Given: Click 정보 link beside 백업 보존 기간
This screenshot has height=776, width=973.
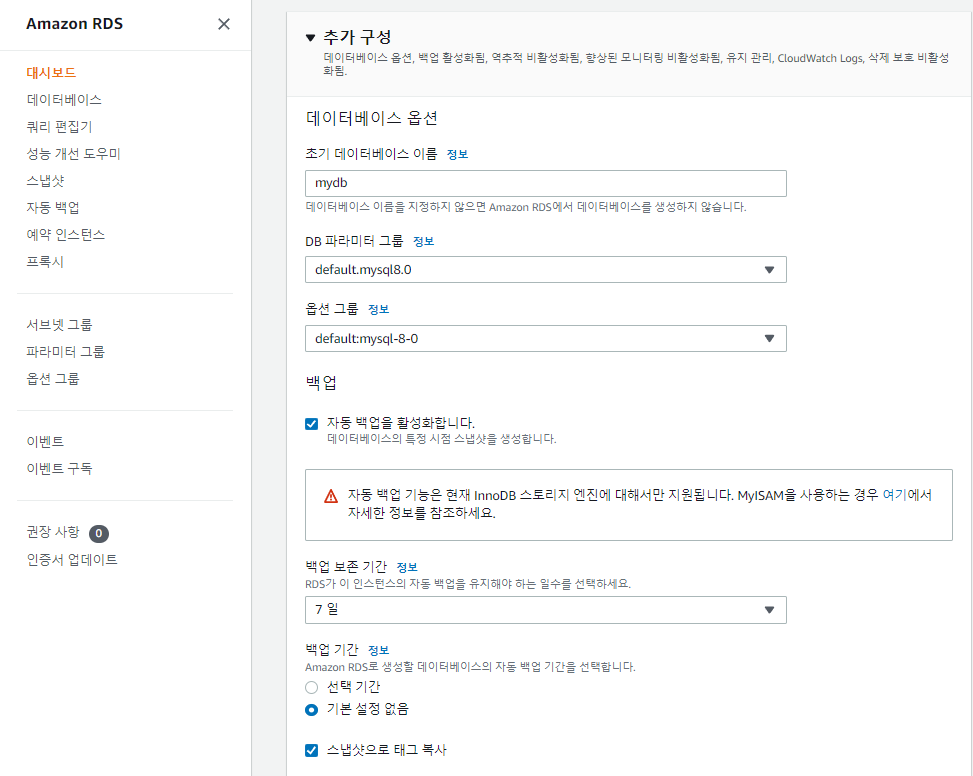Looking at the screenshot, I should tap(407, 568).
